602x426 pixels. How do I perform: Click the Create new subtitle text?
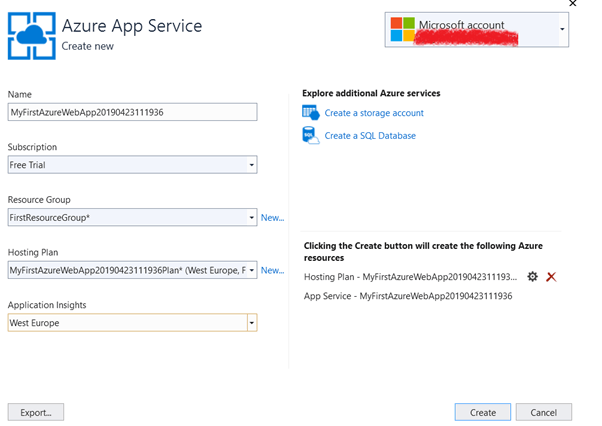(x=88, y=46)
